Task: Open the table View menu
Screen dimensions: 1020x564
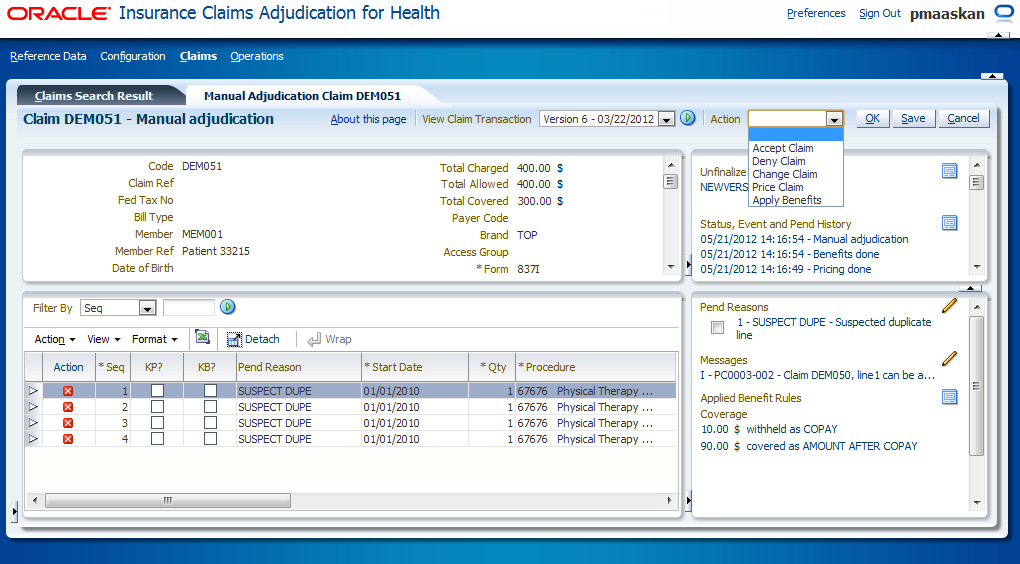Action: 103,339
